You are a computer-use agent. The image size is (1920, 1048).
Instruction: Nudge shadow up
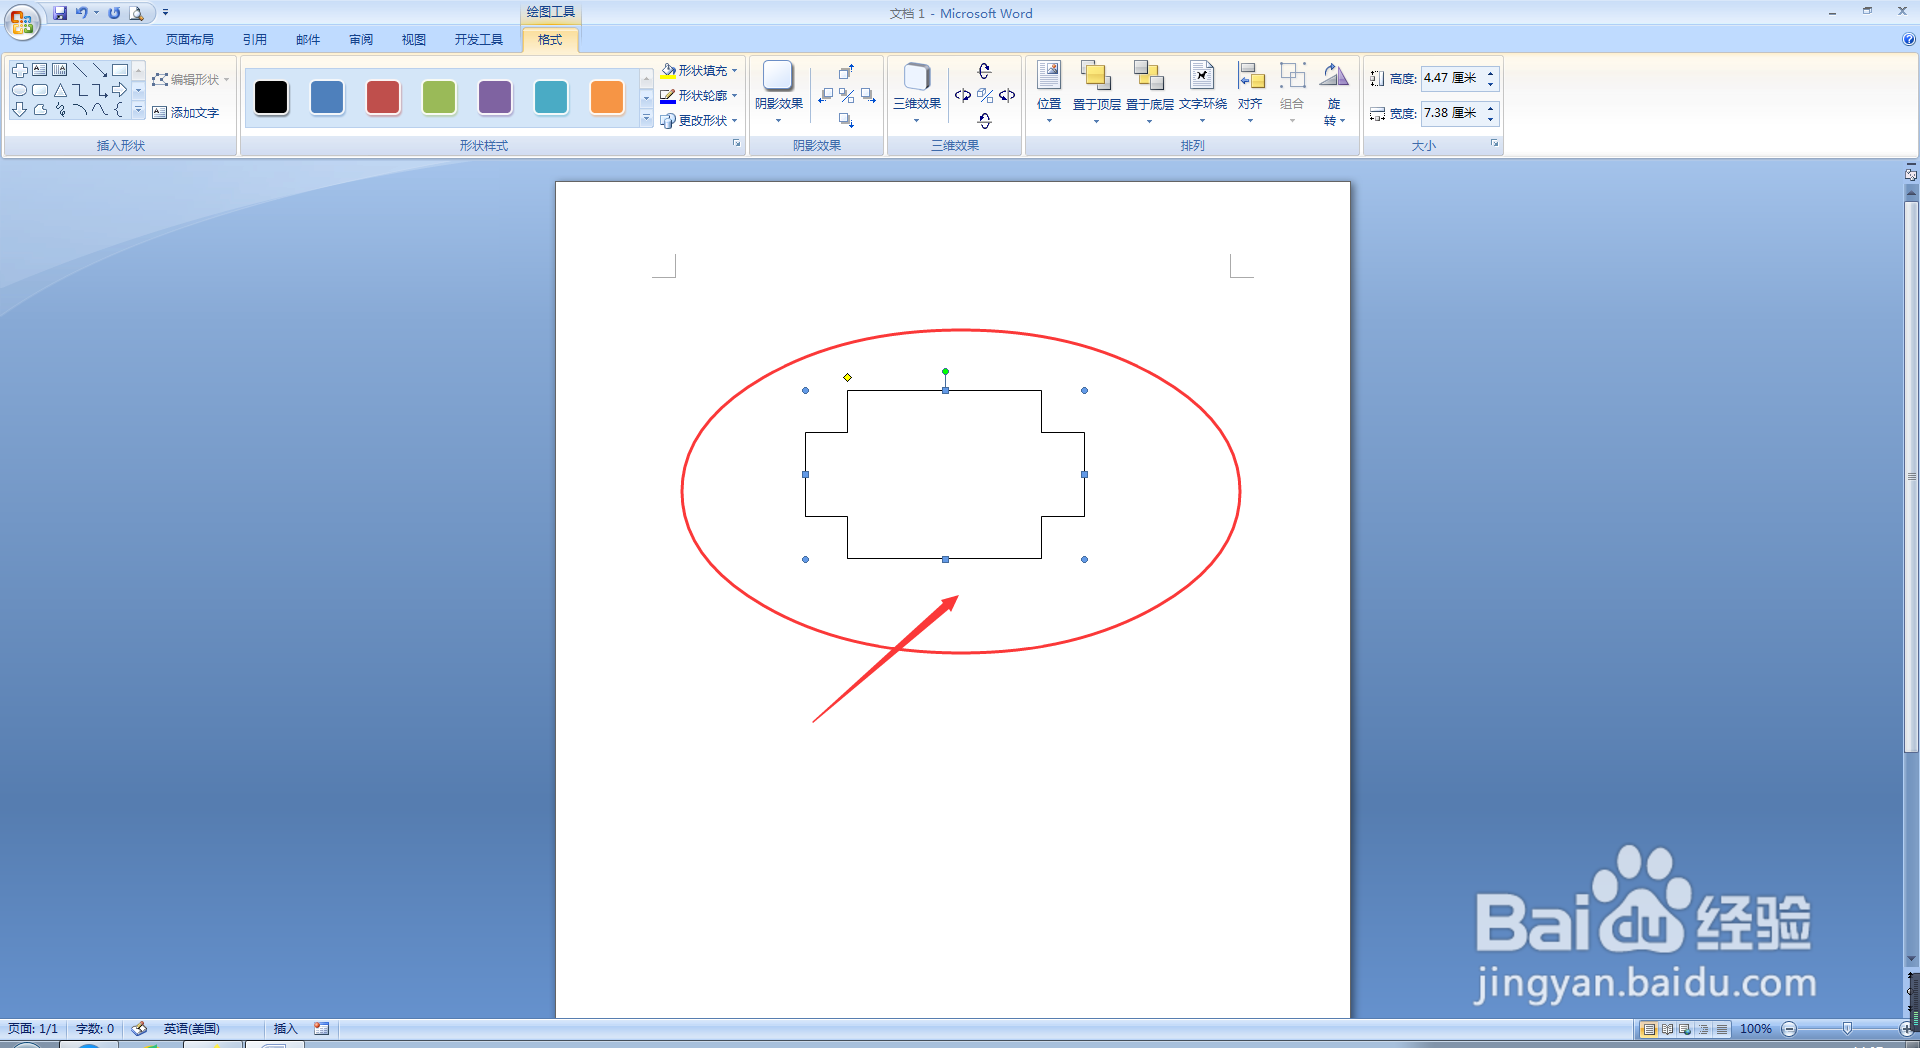[x=846, y=72]
